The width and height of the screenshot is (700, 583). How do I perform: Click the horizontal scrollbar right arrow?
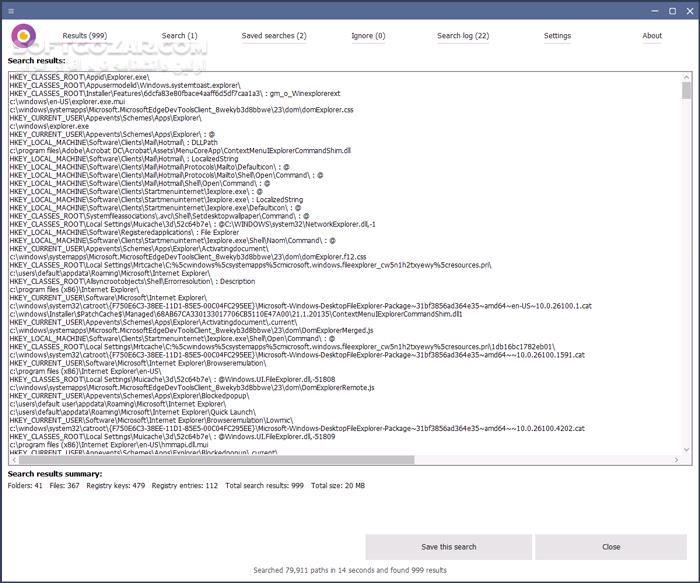tap(674, 460)
